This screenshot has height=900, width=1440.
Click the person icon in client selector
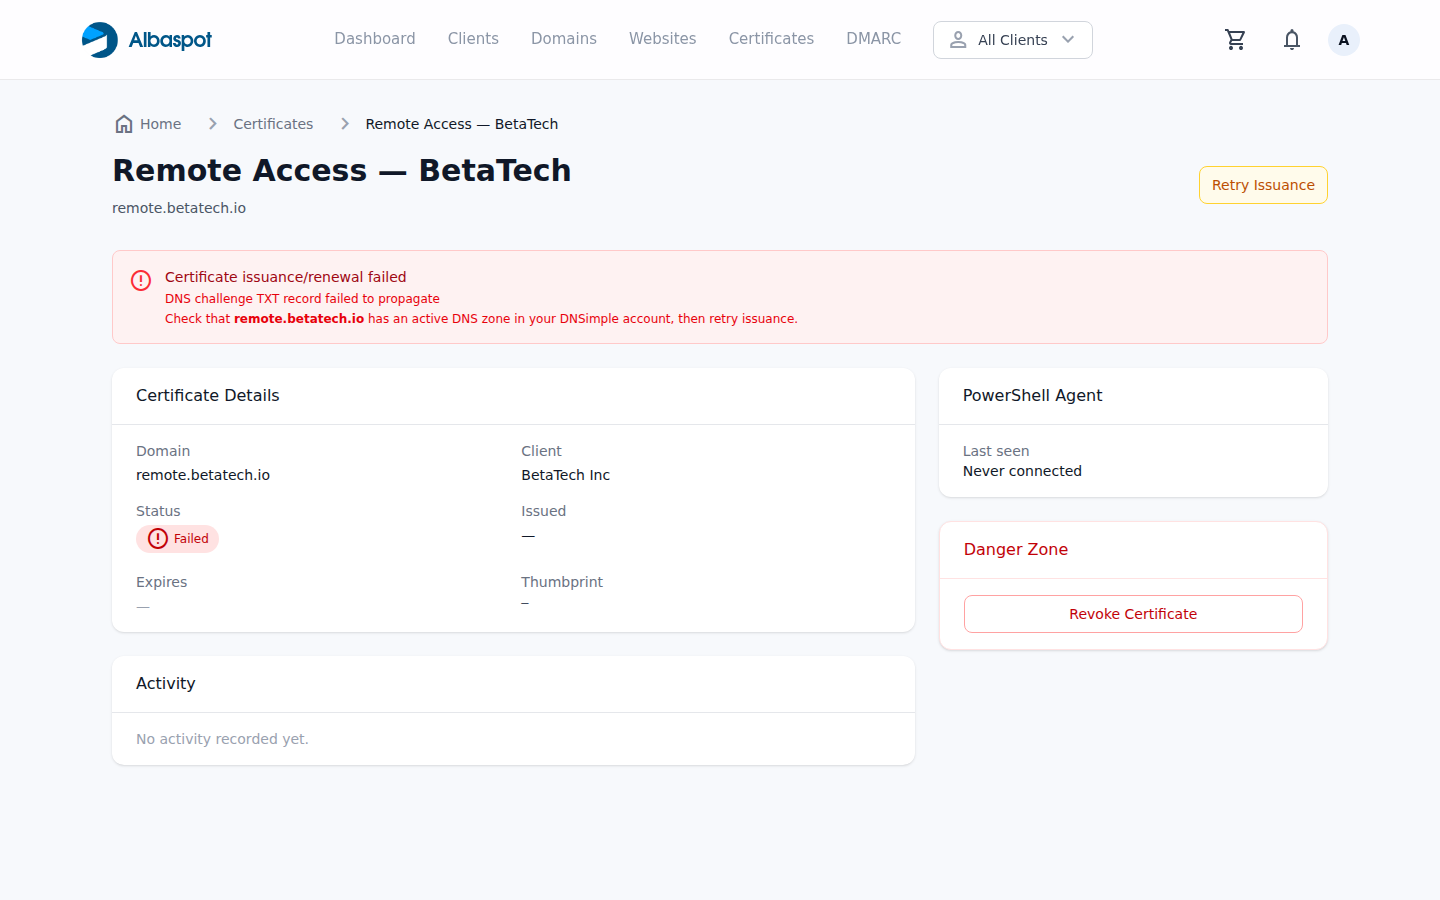[x=958, y=40]
